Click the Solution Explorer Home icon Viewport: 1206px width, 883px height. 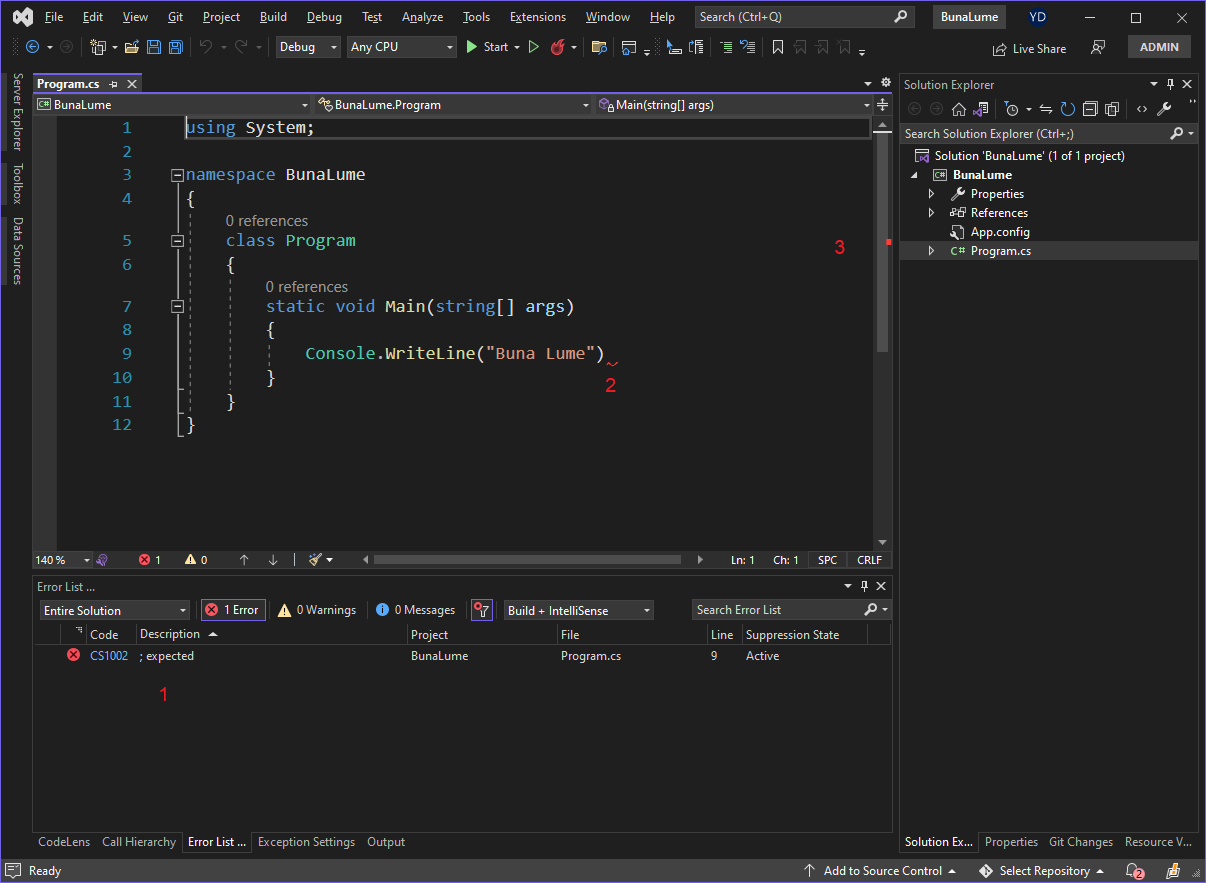959,109
